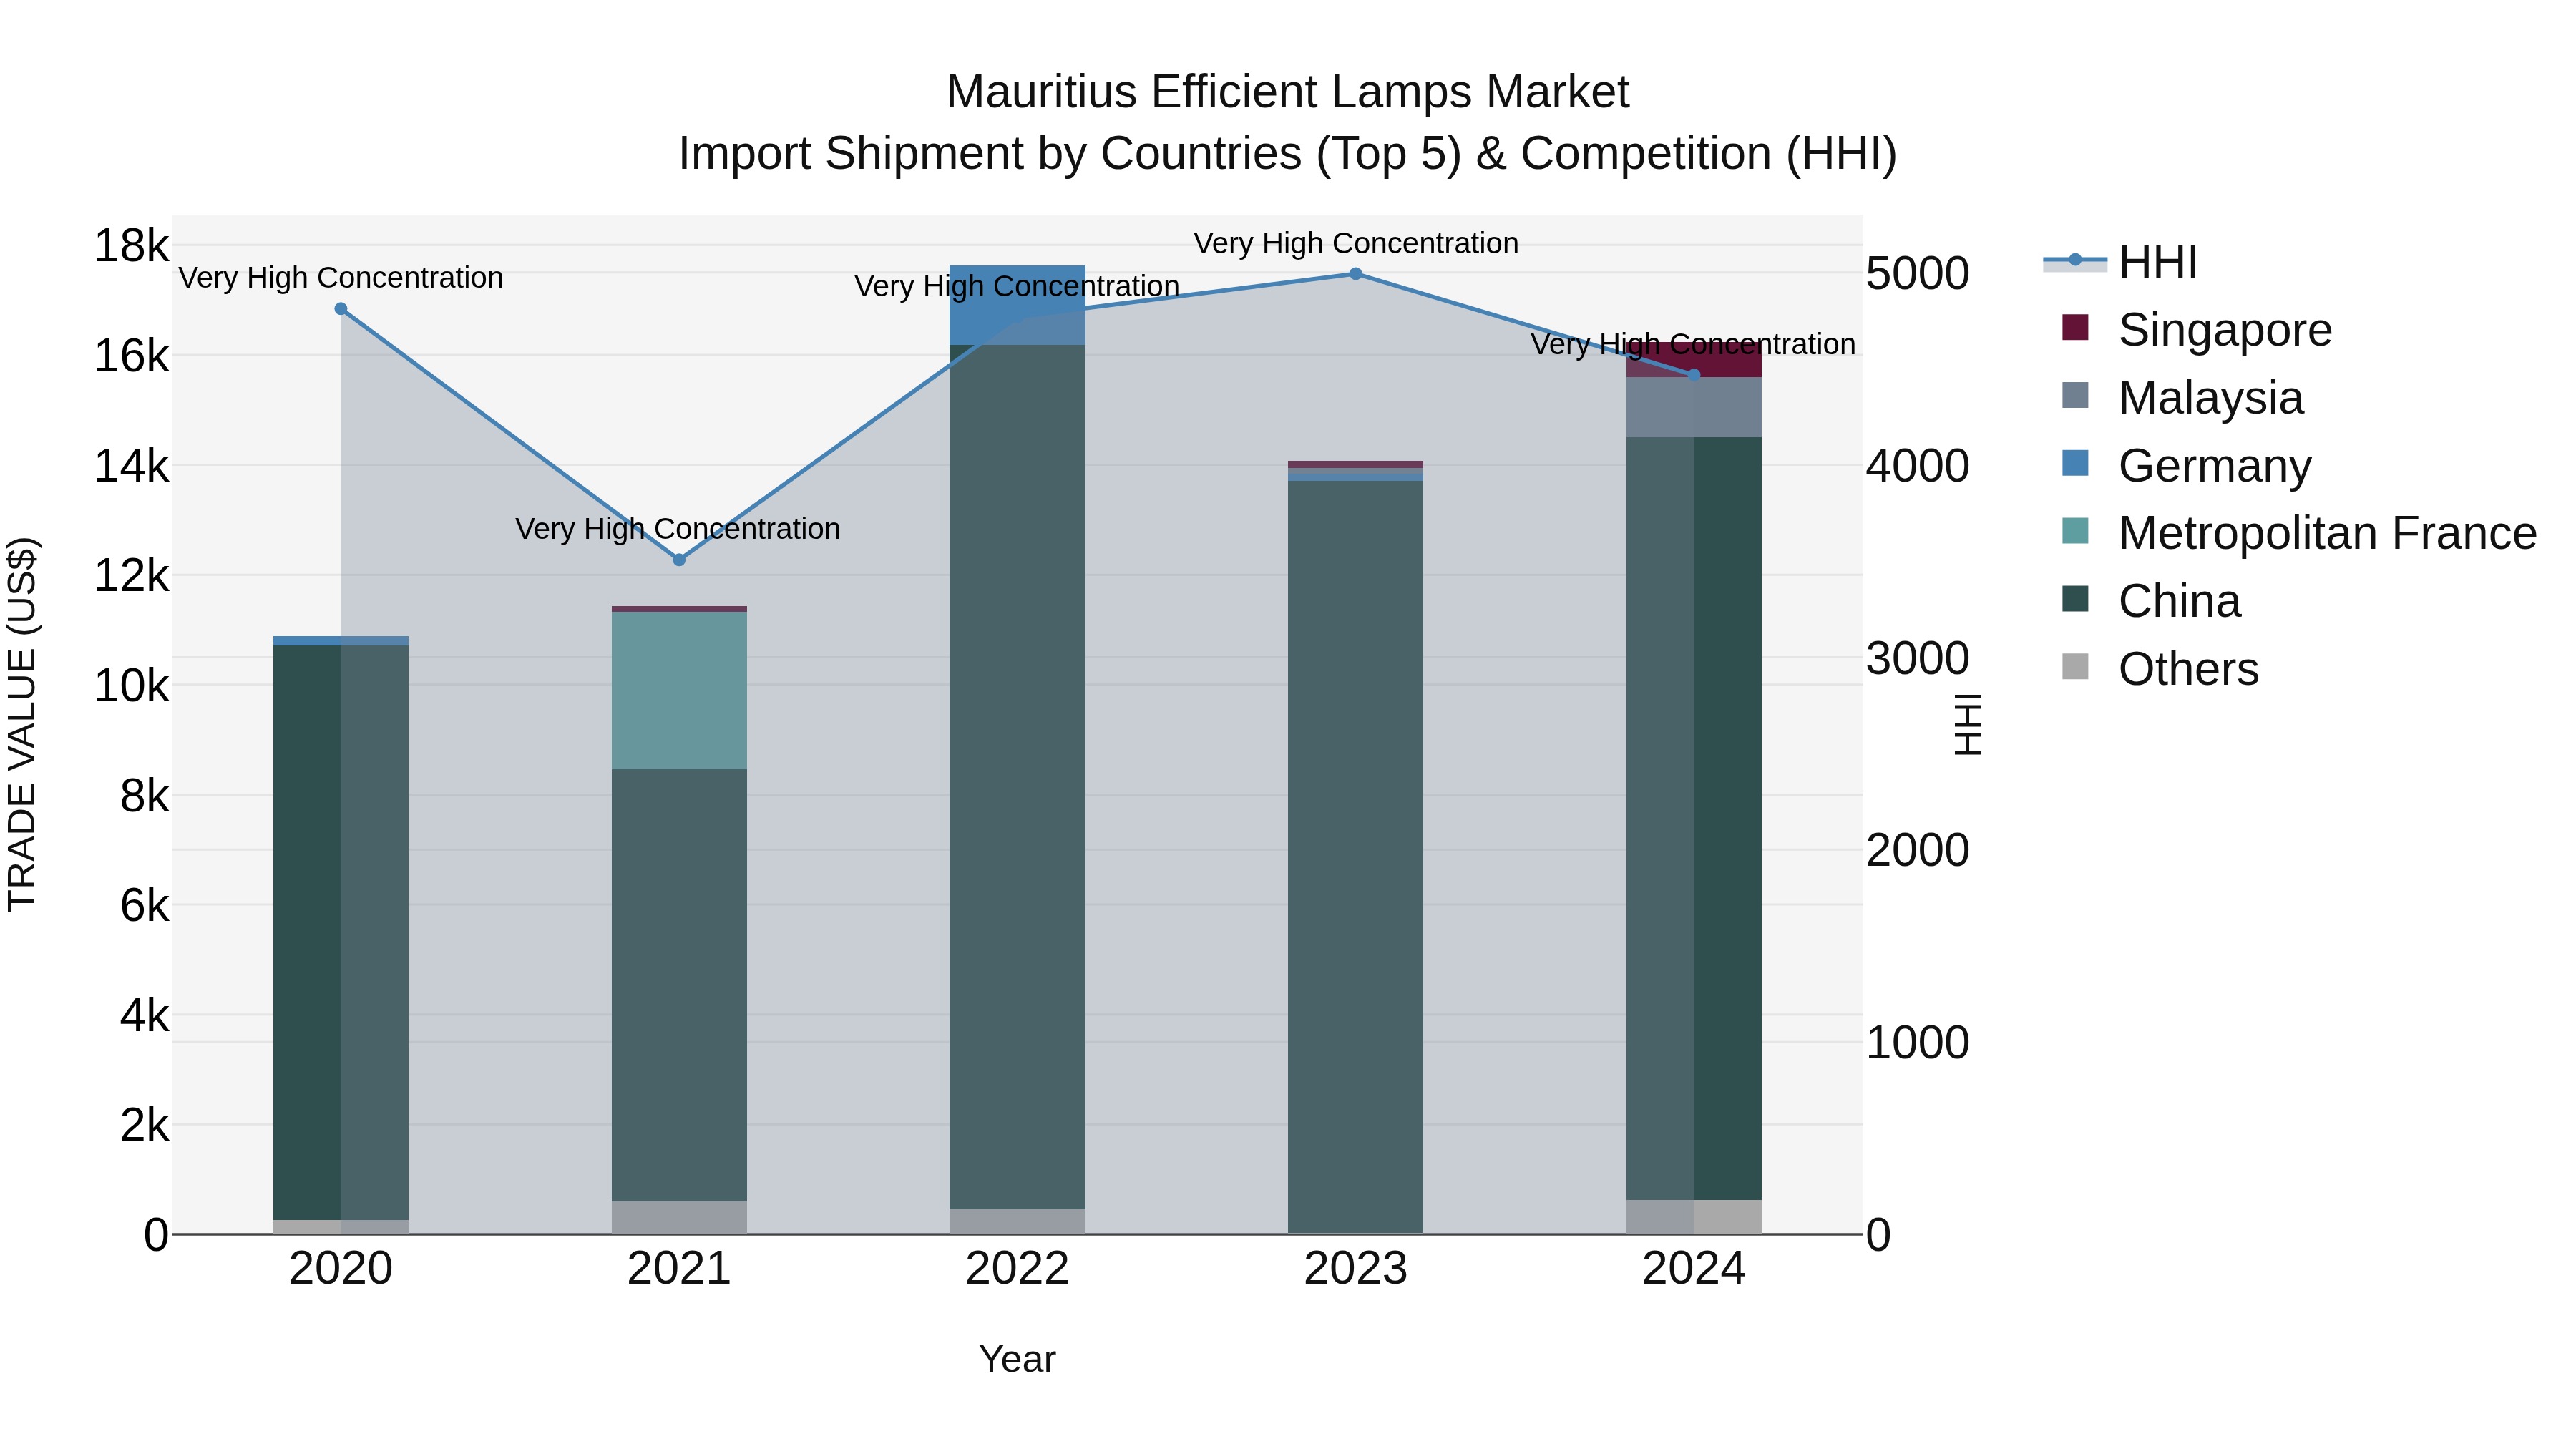Viewport: 2576px width, 1449px height.
Task: Click the 10k left axis tick
Action: pos(131,686)
